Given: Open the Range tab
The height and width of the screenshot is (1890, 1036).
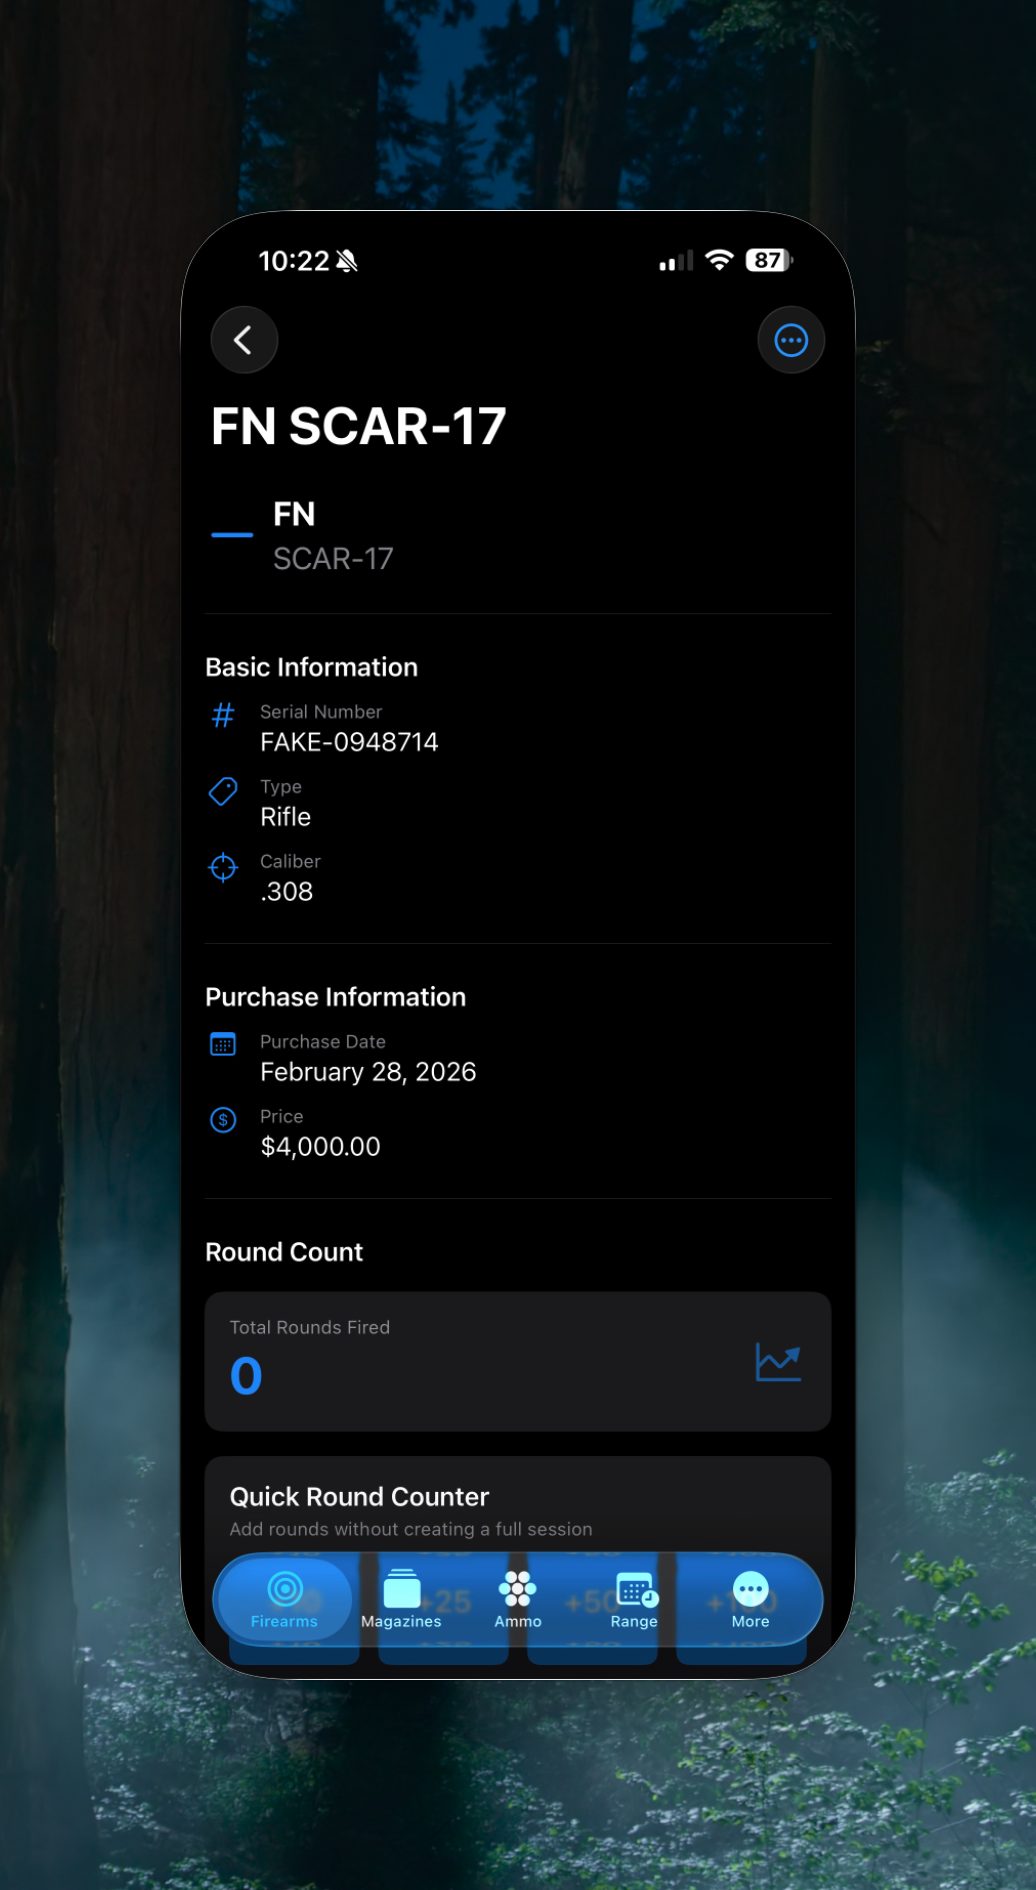Looking at the screenshot, I should tap(635, 1599).
